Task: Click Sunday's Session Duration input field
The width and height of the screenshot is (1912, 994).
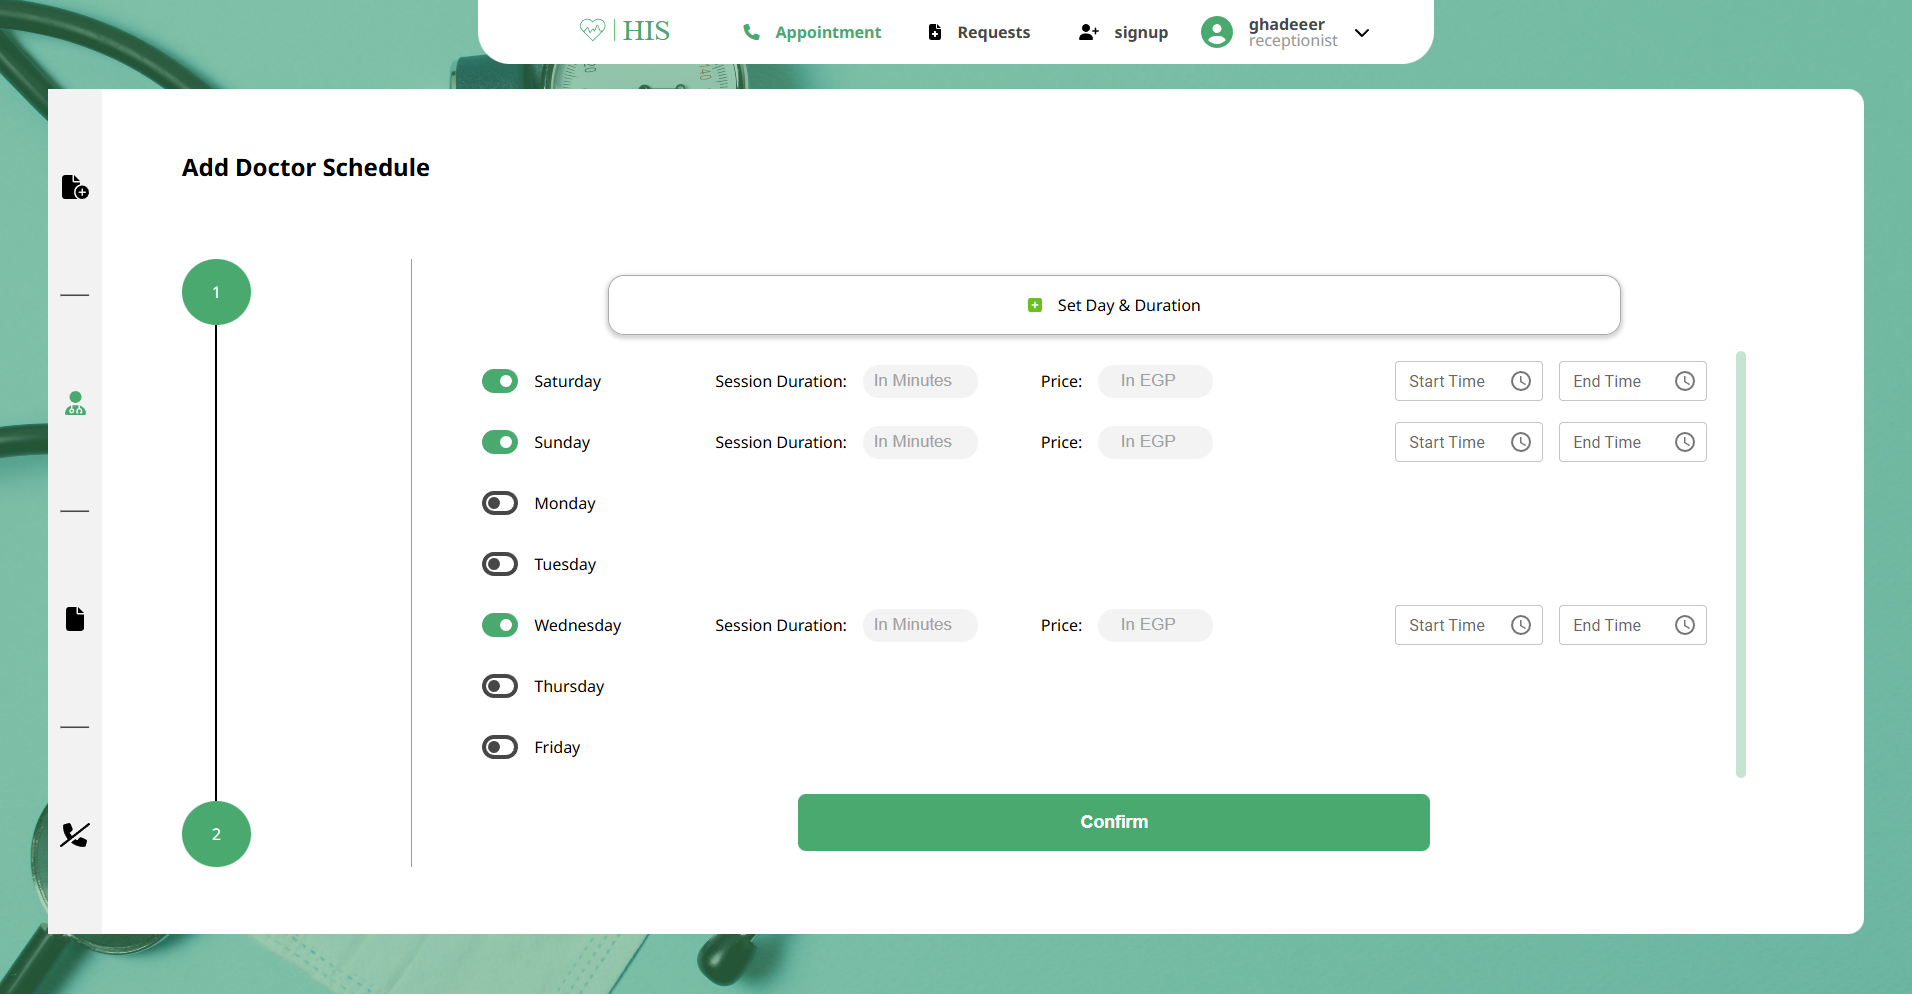Action: pyautogui.click(x=919, y=441)
